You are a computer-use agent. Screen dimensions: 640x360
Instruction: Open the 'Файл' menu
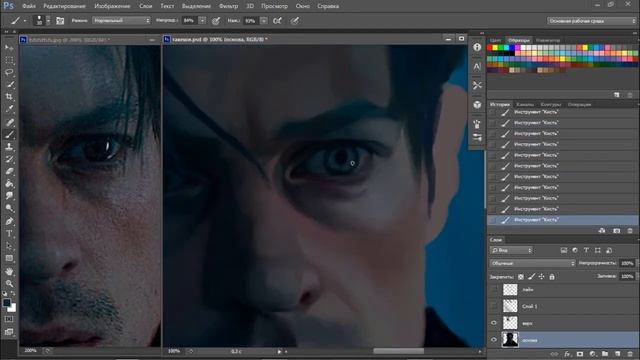pos(29,6)
